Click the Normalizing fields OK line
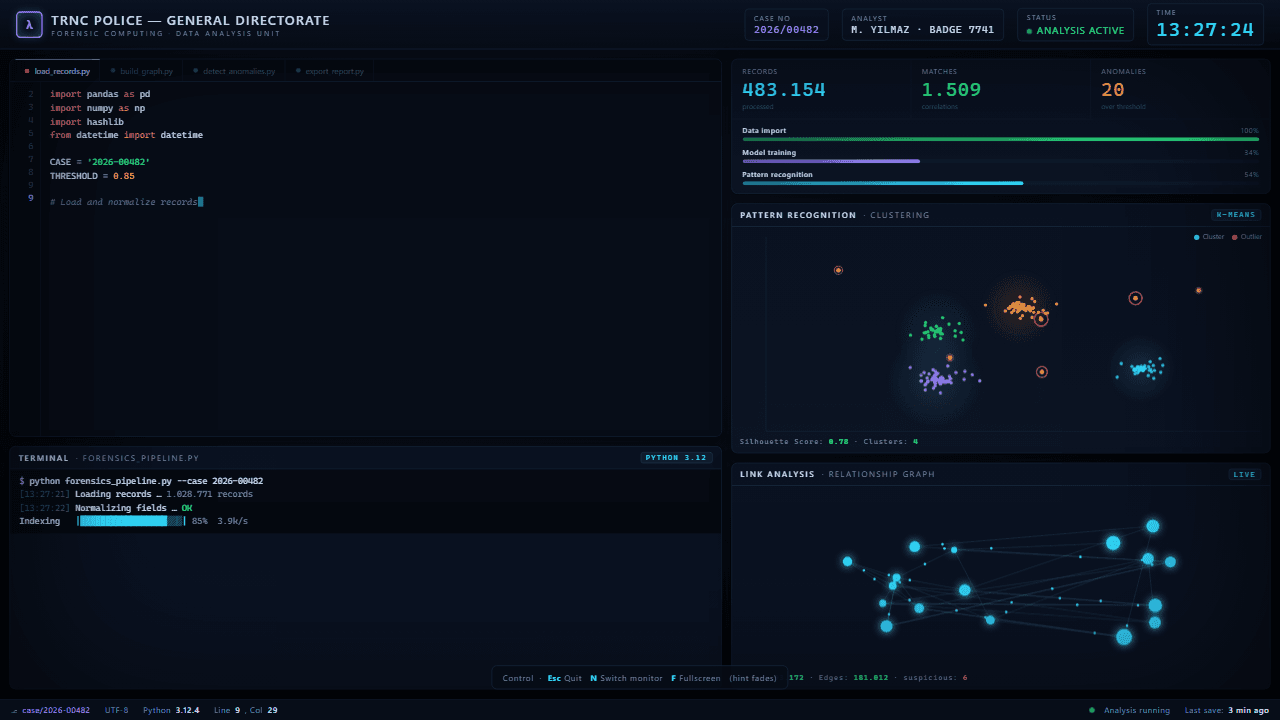The image size is (1280, 720). click(x=106, y=508)
